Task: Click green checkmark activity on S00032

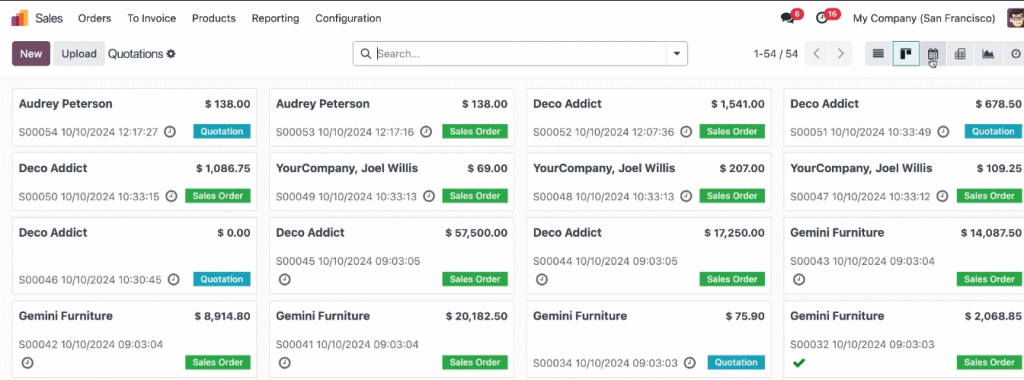Action: coord(797,362)
